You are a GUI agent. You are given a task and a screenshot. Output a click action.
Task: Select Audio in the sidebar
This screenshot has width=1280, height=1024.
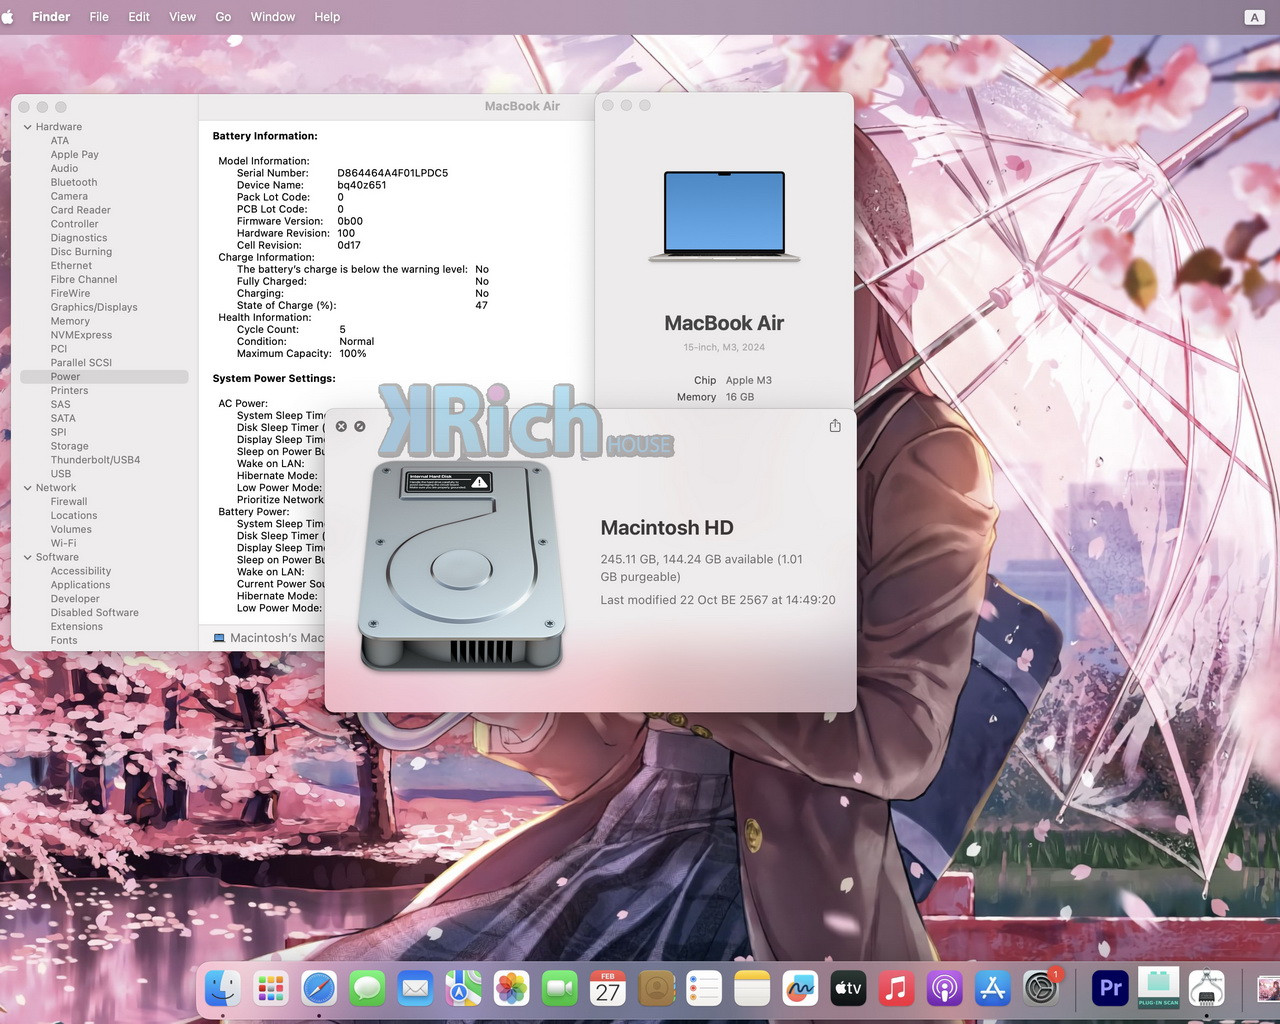[64, 168]
